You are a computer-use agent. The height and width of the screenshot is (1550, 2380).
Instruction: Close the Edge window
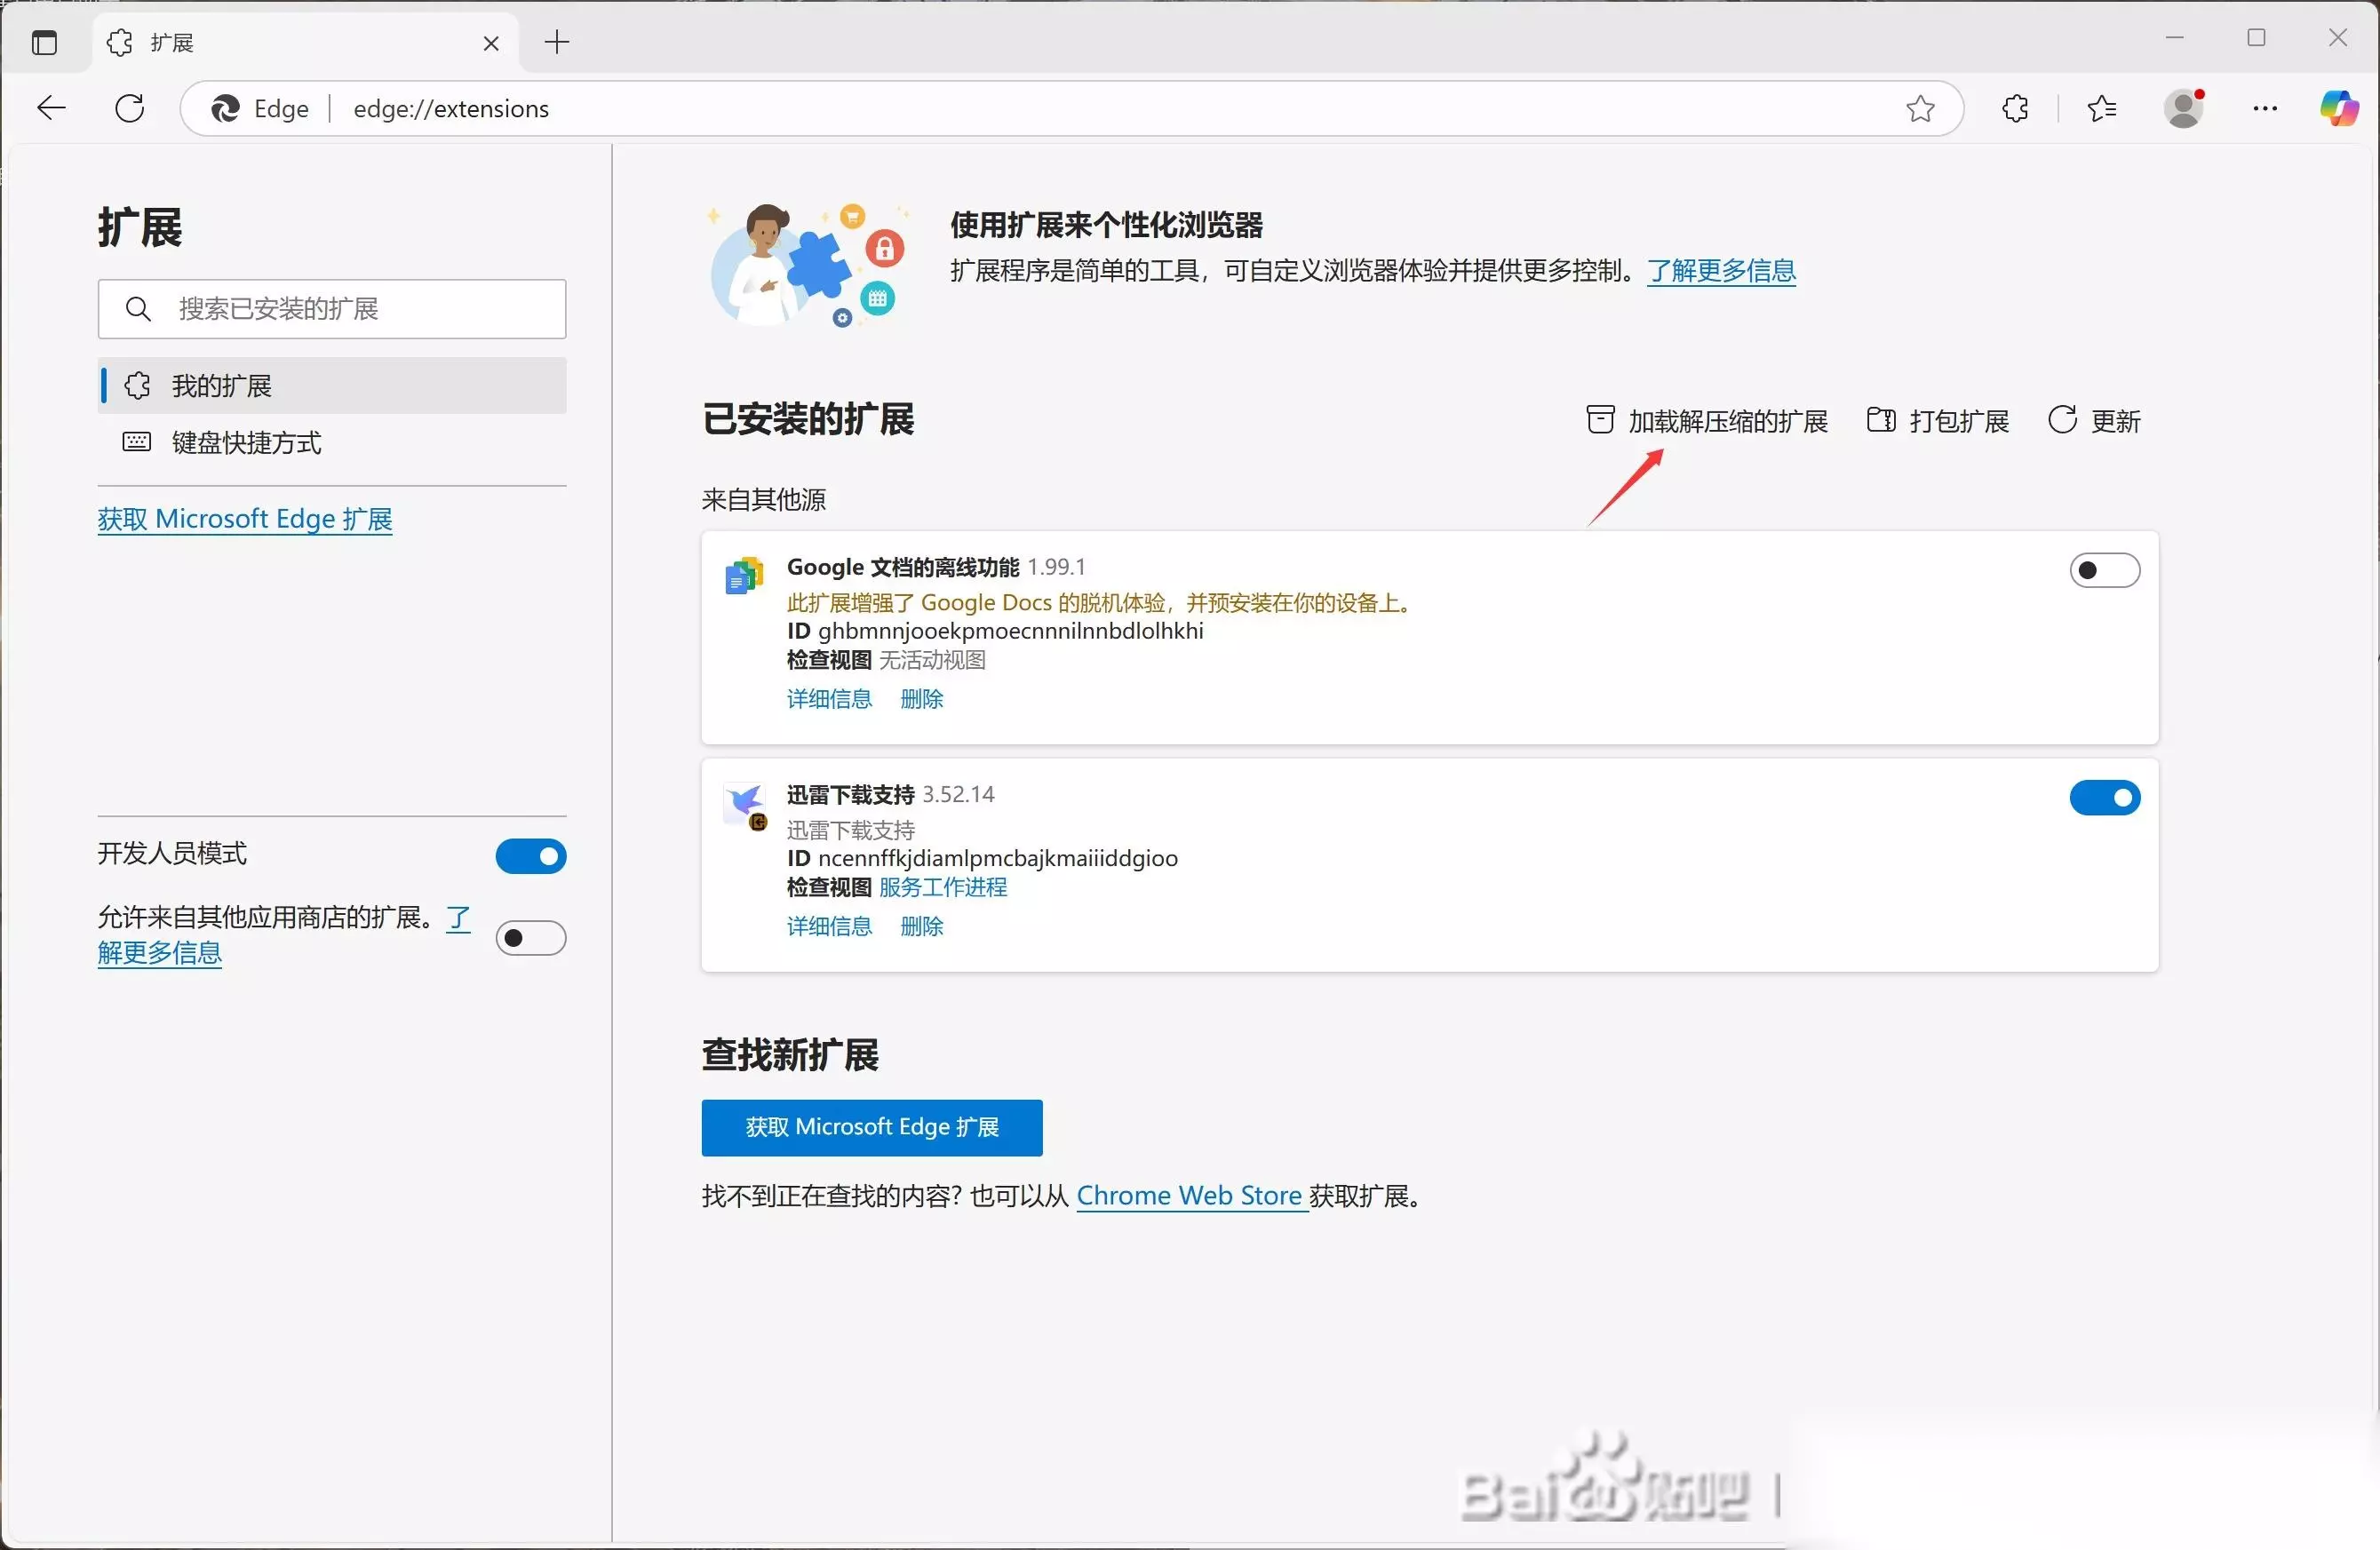click(2338, 38)
